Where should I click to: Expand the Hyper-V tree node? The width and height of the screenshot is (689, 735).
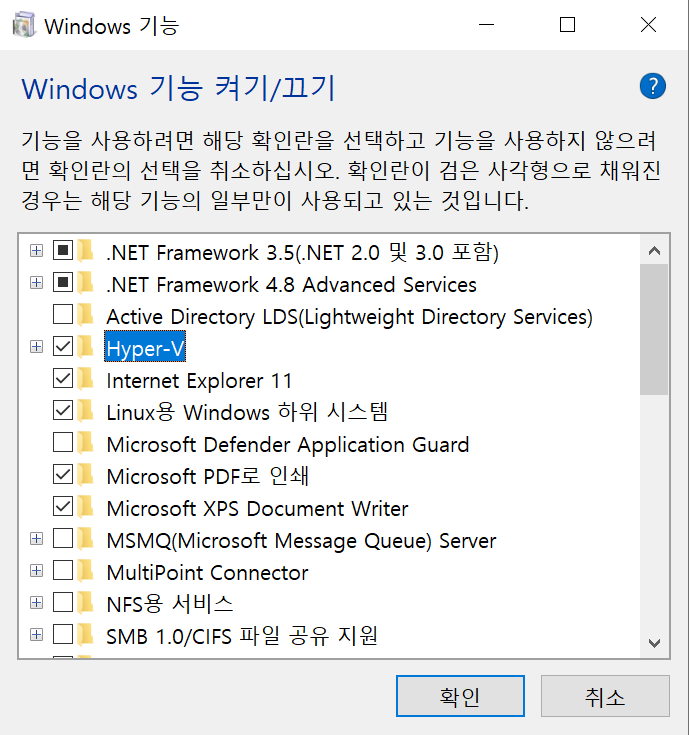[x=36, y=347]
